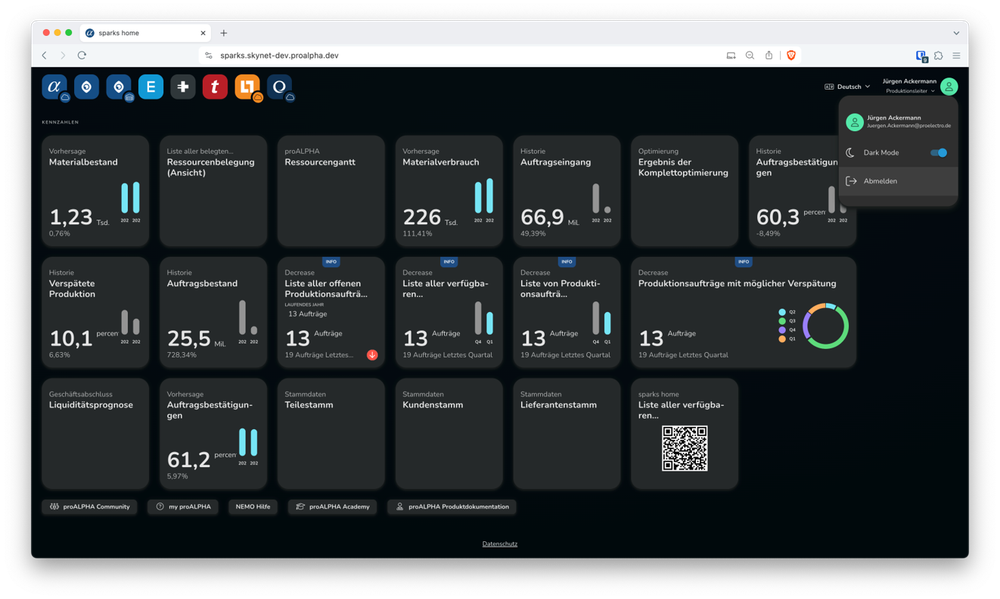Click INFO badge on Liste von Produktionsaufträ tile
1000x599 pixels.
(566, 262)
